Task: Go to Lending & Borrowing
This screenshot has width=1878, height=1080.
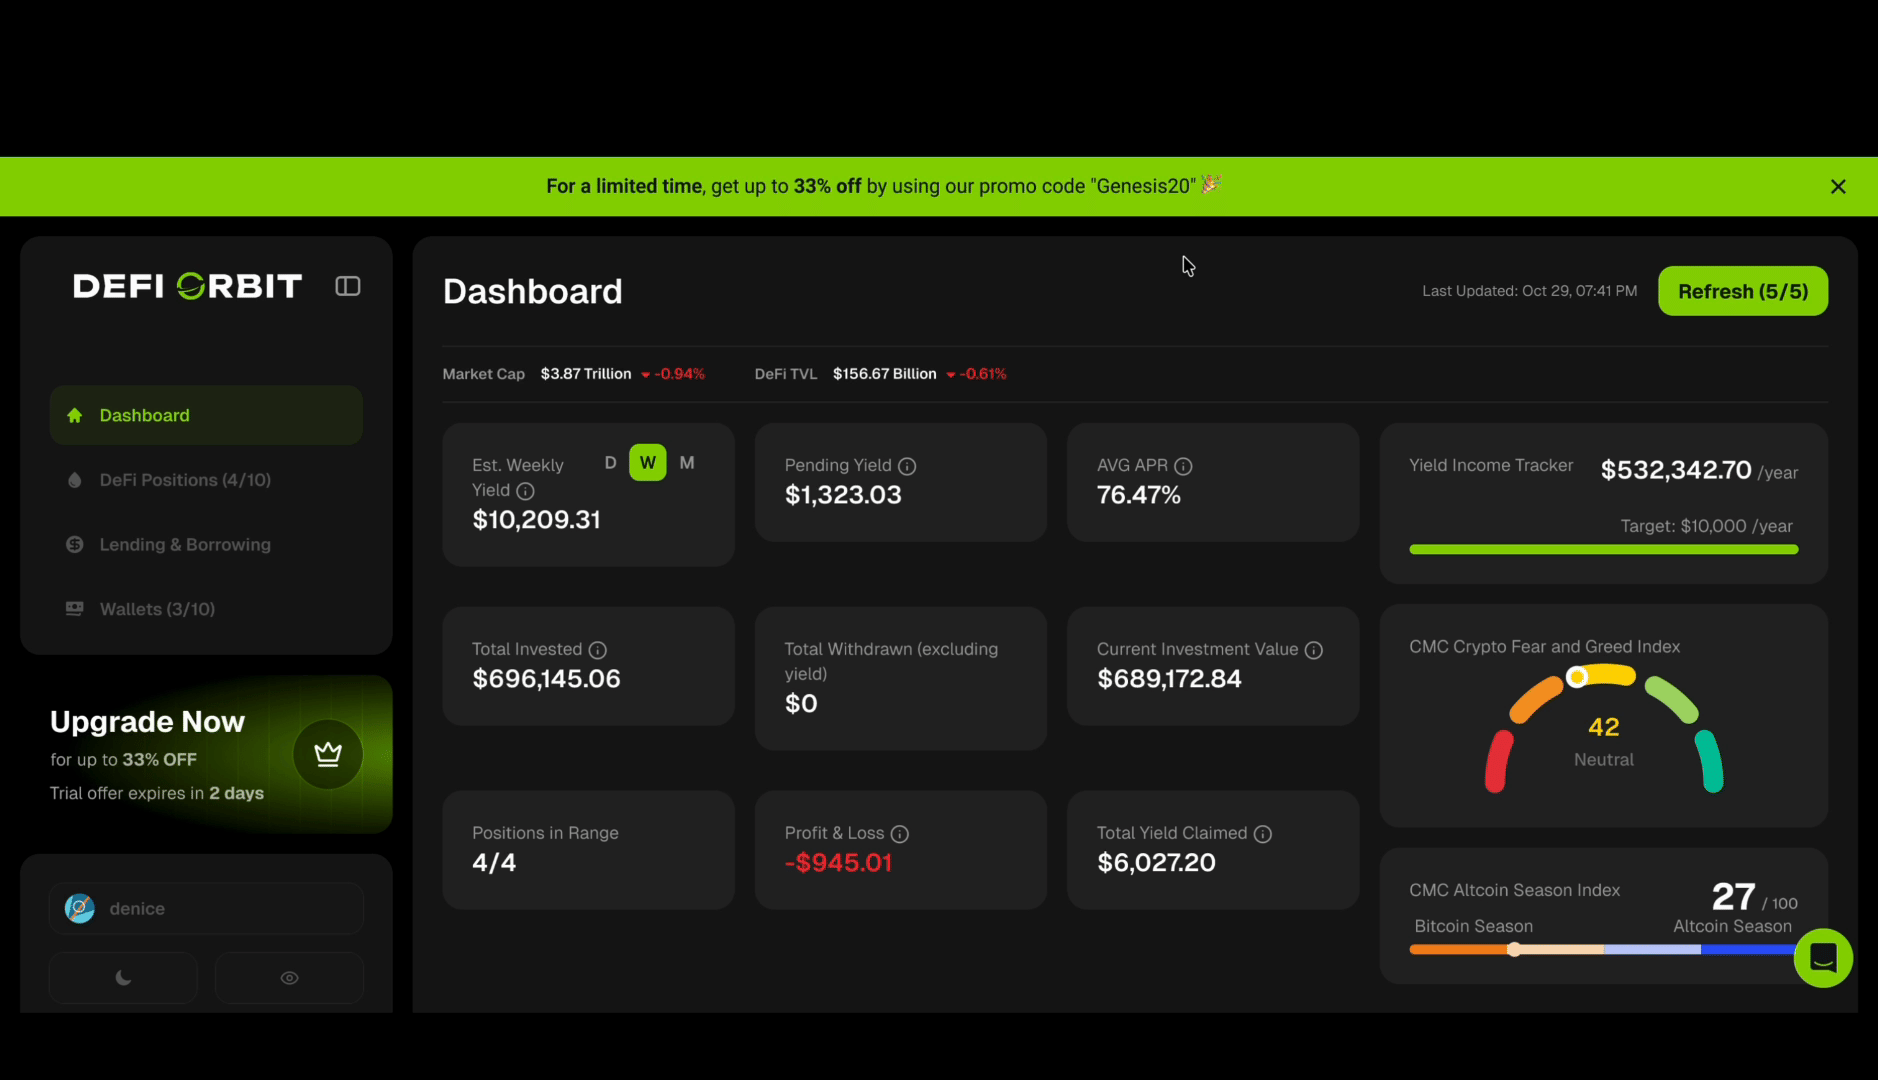Action: click(185, 545)
